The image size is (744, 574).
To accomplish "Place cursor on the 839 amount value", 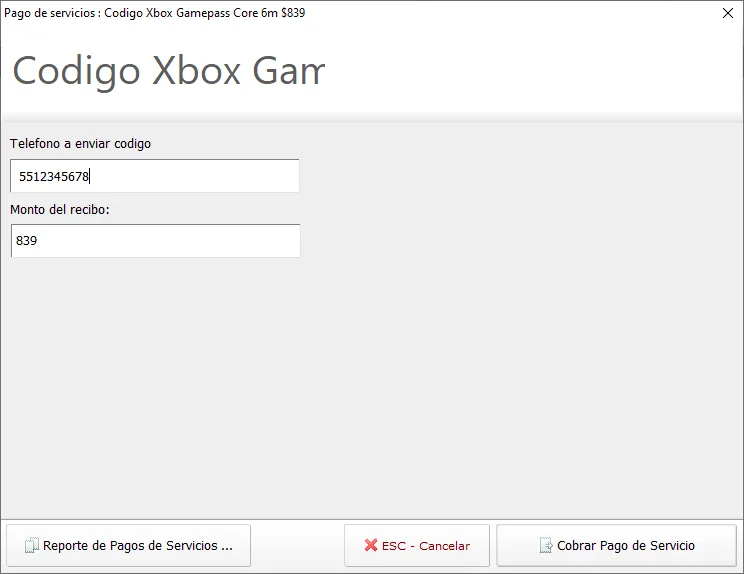I will [x=27, y=241].
